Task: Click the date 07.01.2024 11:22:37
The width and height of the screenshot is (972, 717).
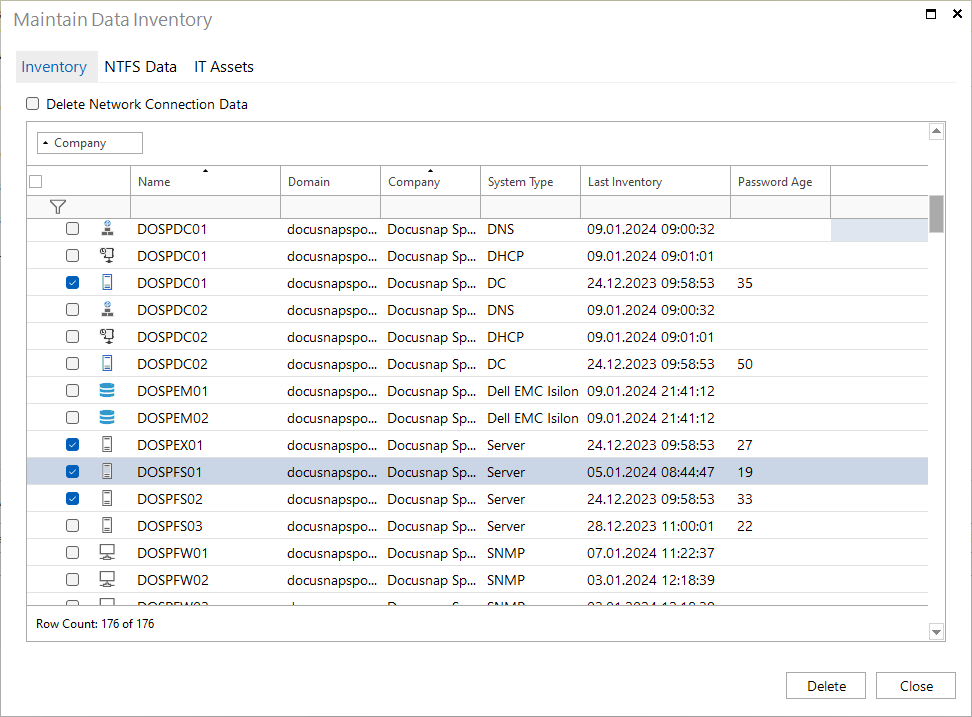Action: (650, 552)
